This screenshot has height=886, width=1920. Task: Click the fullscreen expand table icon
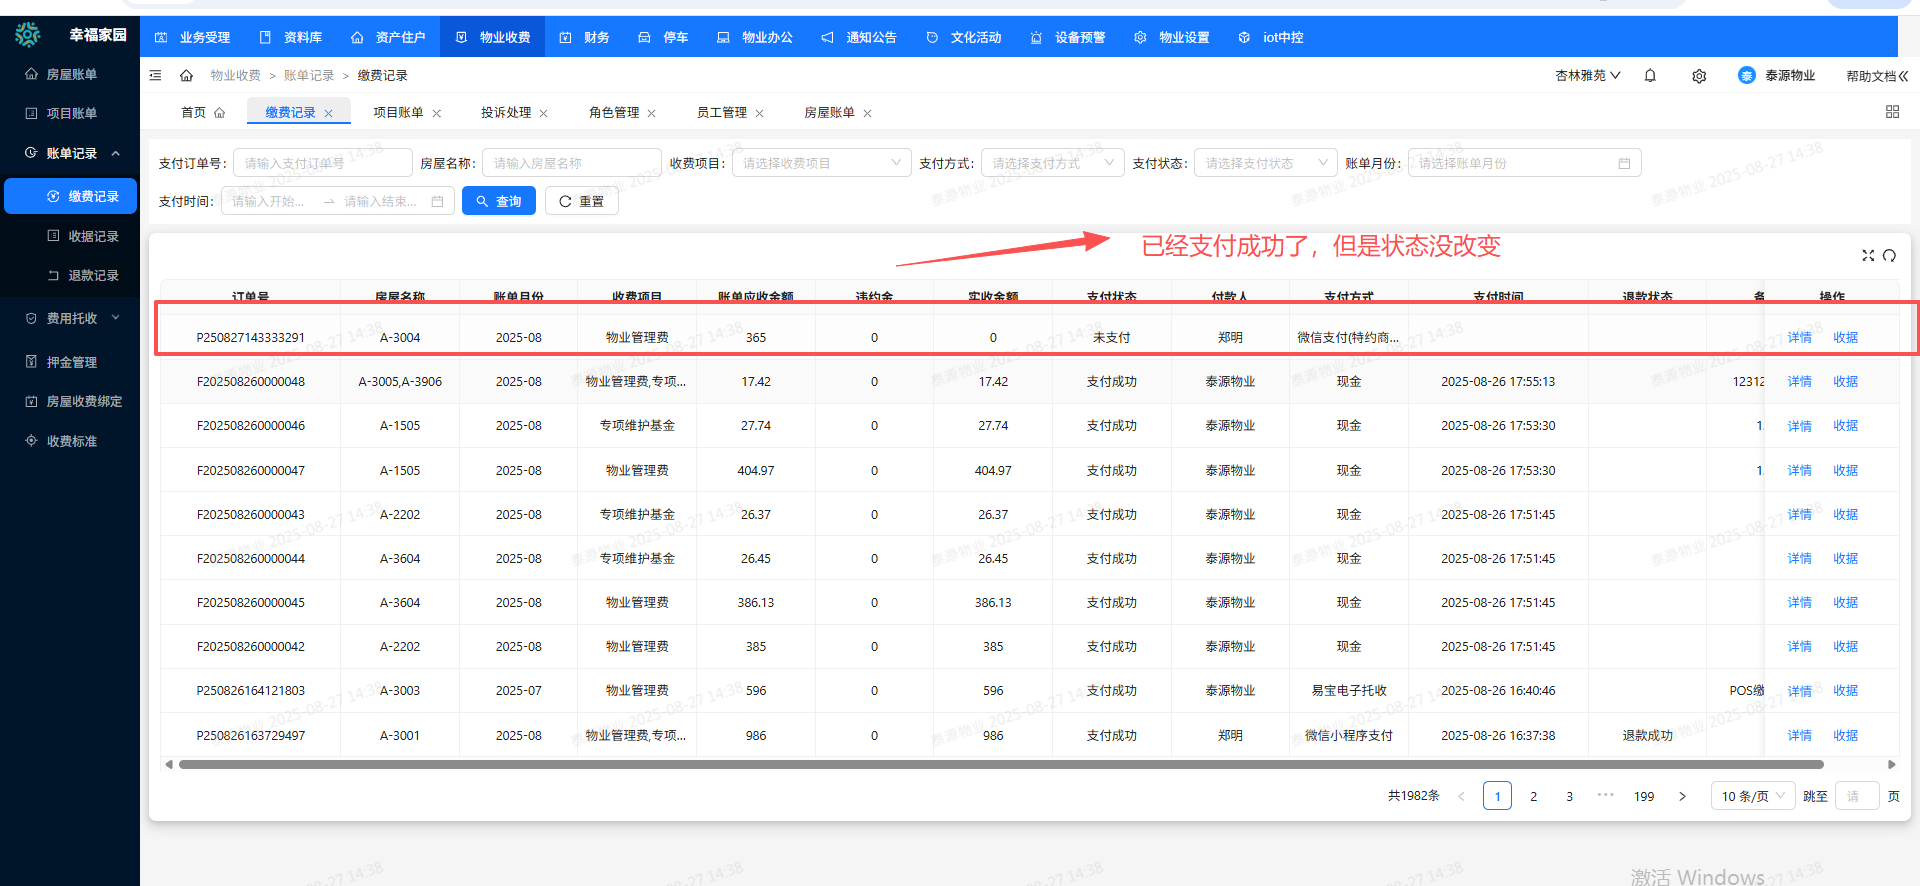point(1867,256)
